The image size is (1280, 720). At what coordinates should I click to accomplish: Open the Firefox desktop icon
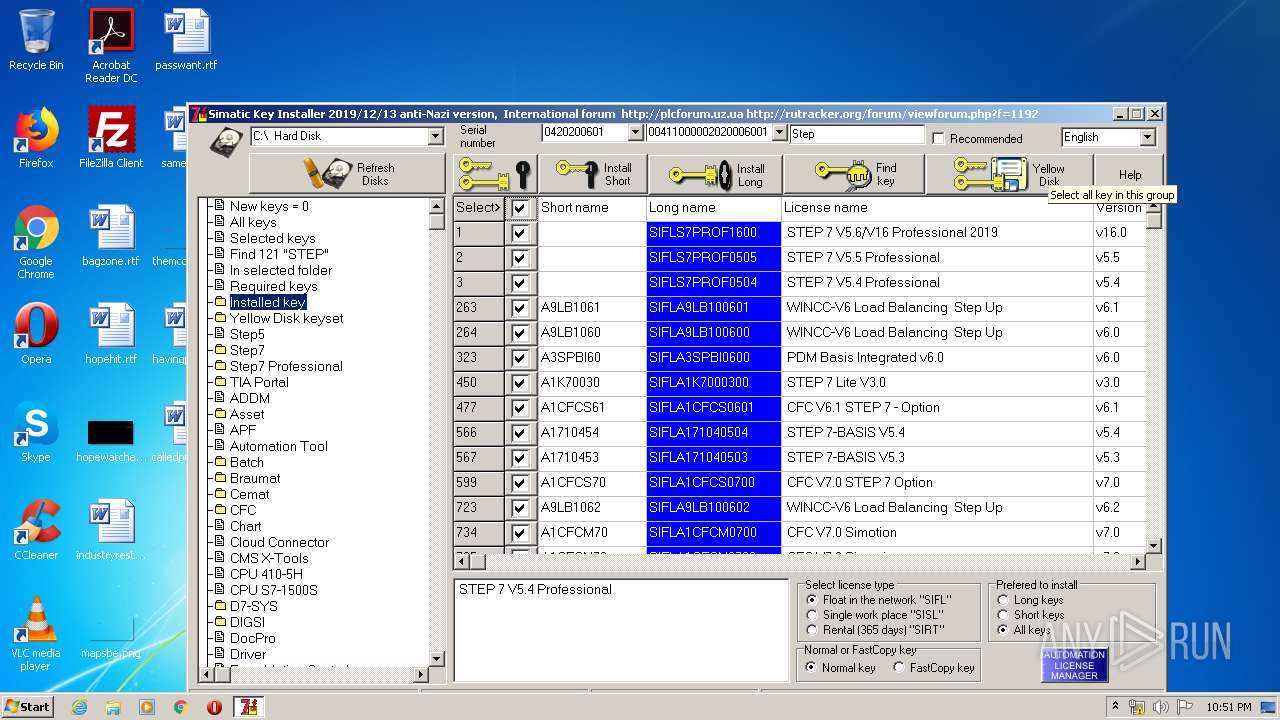(x=36, y=138)
